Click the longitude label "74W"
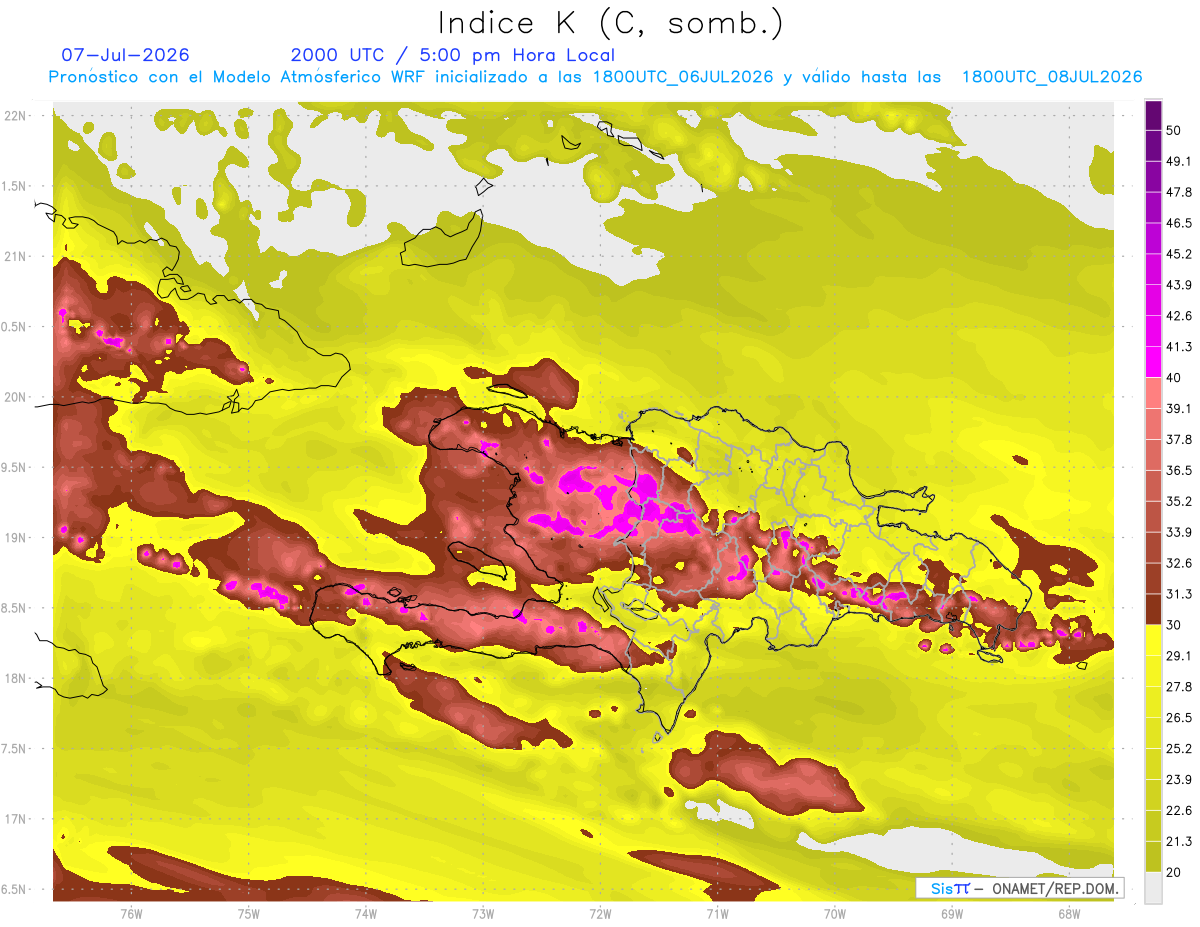This screenshot has height=927, width=1200. click(x=366, y=914)
